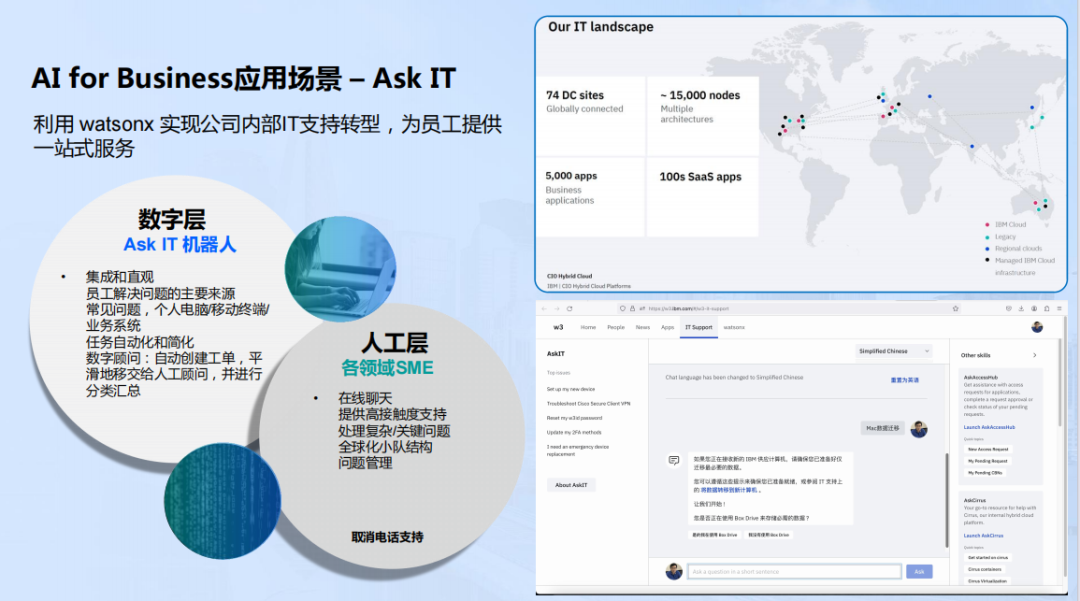The height and width of the screenshot is (601, 1080).
Task: Bookmark the page with the star icon
Action: (955, 308)
